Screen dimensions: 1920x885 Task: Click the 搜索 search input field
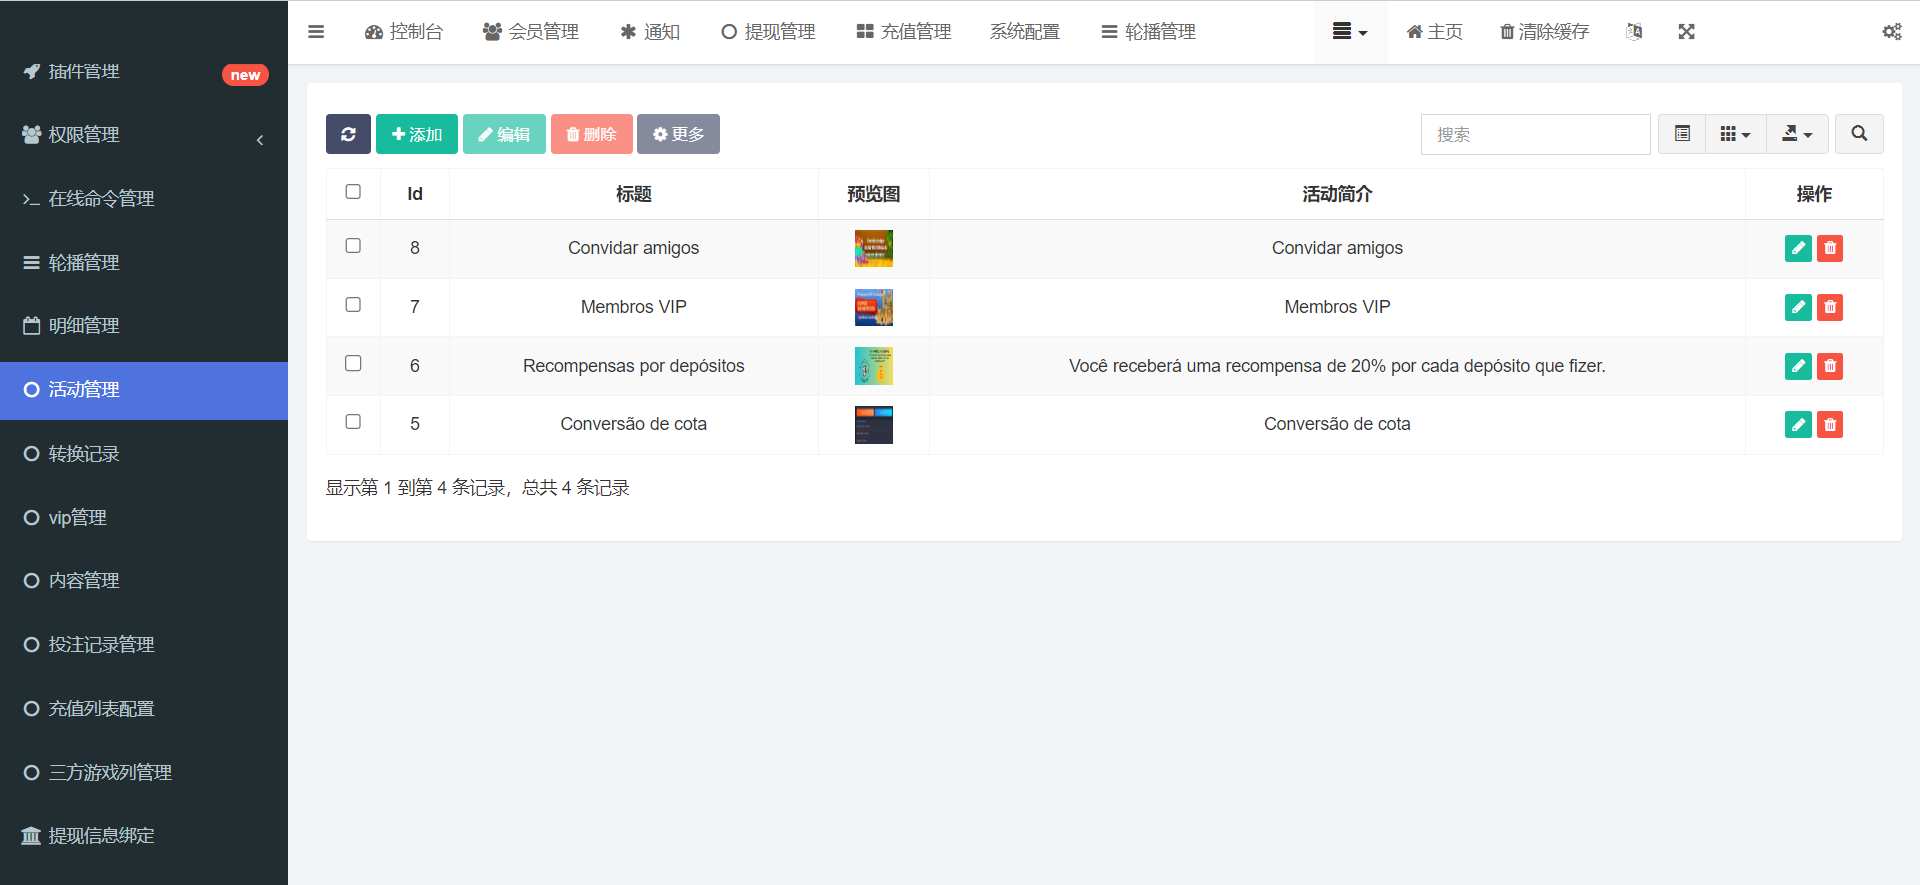point(1535,134)
